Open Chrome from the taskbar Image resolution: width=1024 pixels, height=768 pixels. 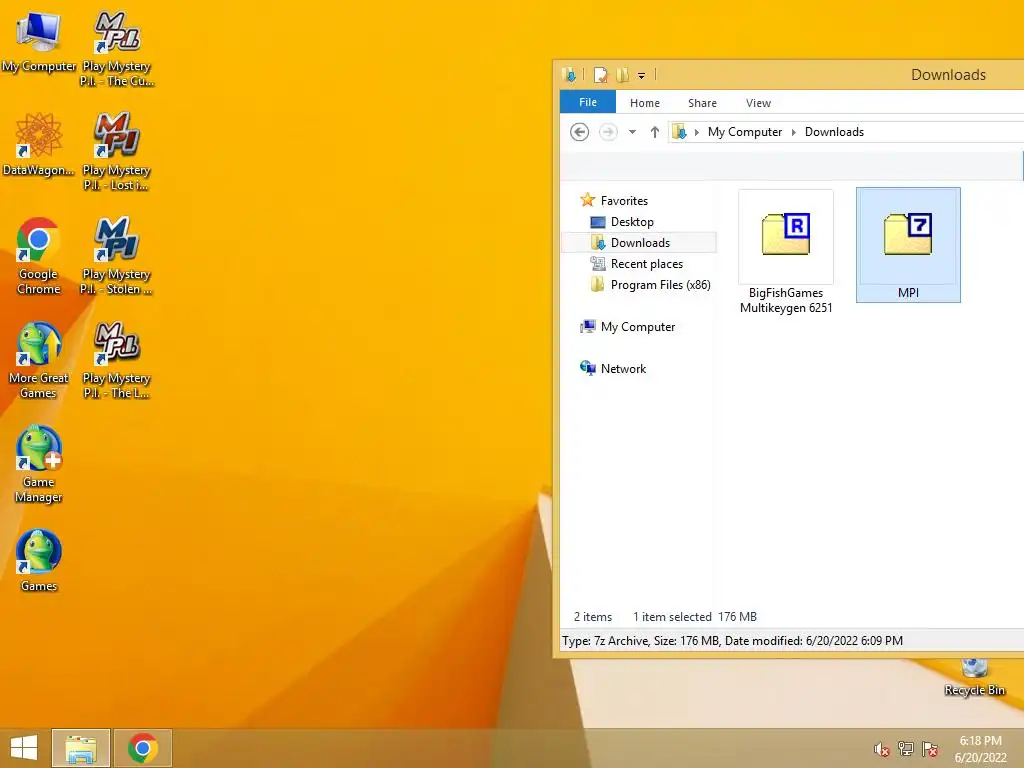click(142, 748)
